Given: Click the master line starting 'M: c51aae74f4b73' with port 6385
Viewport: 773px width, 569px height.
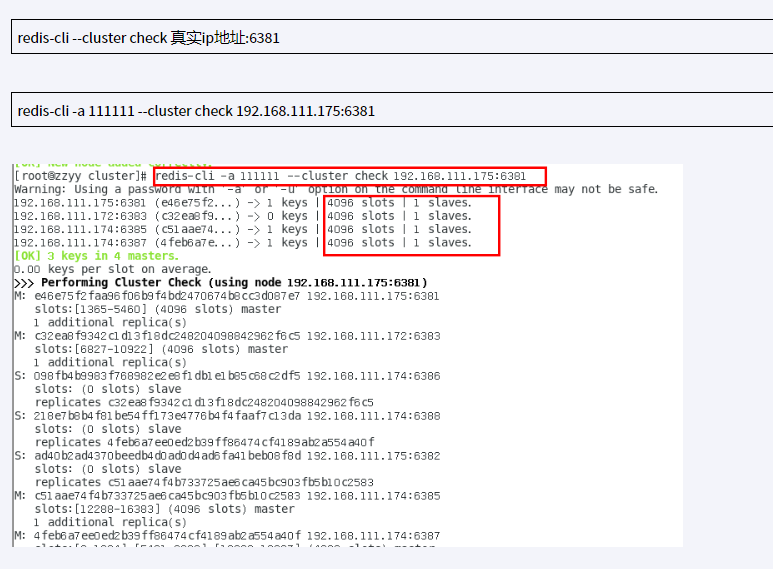Looking at the screenshot, I should pos(227,496).
